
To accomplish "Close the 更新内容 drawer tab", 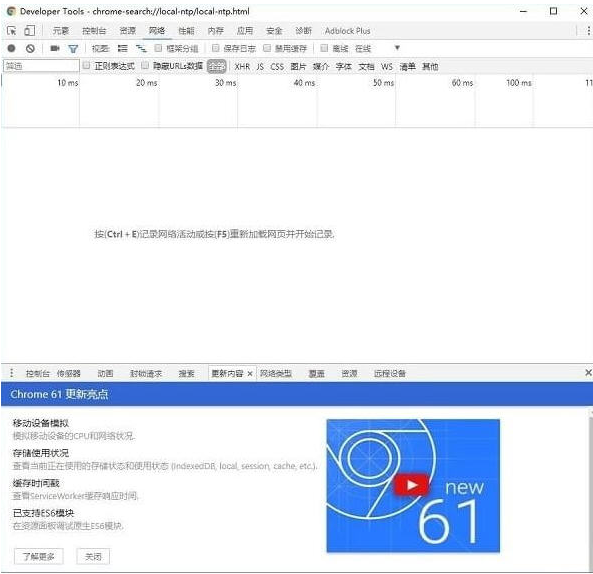I will click(x=250, y=374).
